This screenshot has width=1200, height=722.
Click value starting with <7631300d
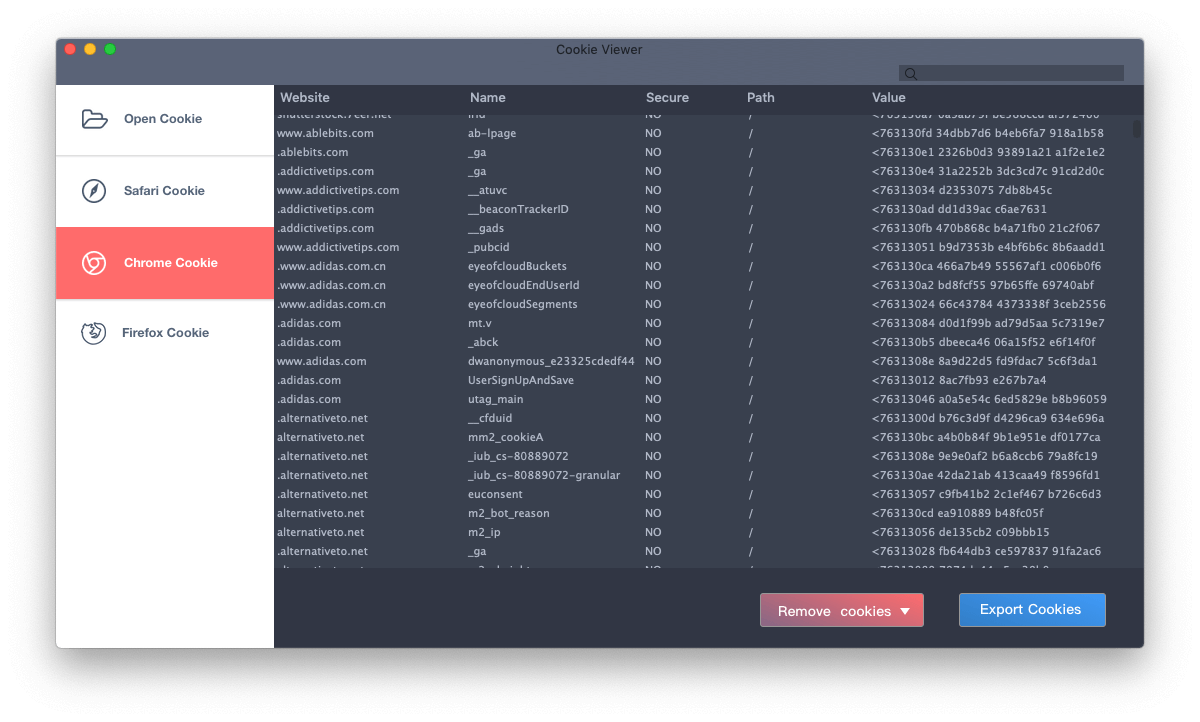point(988,418)
